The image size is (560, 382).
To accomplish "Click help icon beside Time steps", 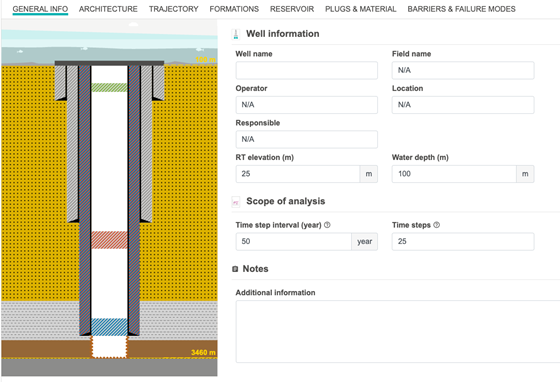I will point(436,225).
